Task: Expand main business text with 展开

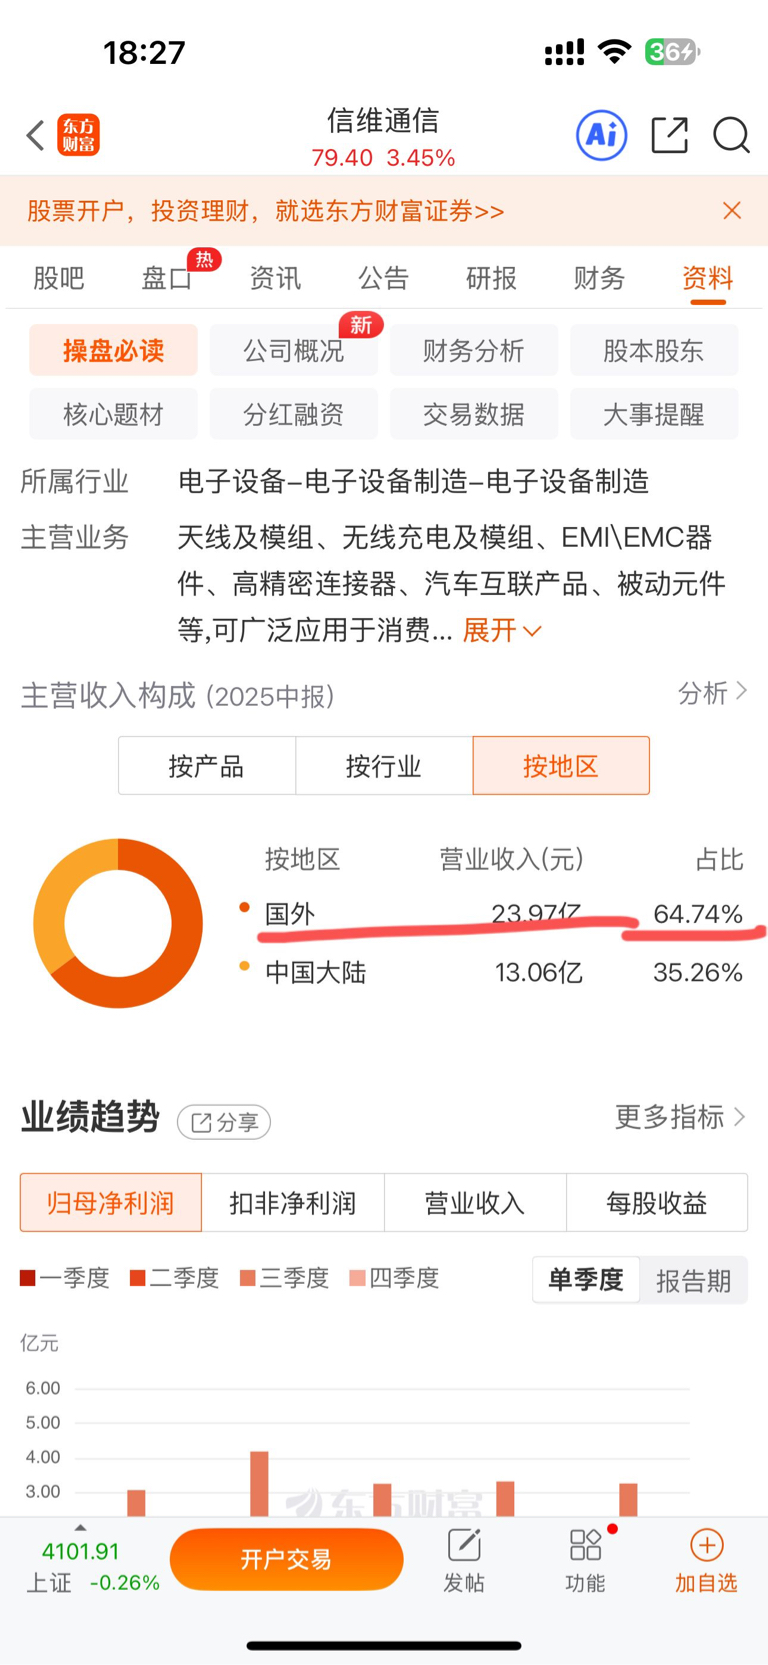Action: pyautogui.click(x=502, y=630)
